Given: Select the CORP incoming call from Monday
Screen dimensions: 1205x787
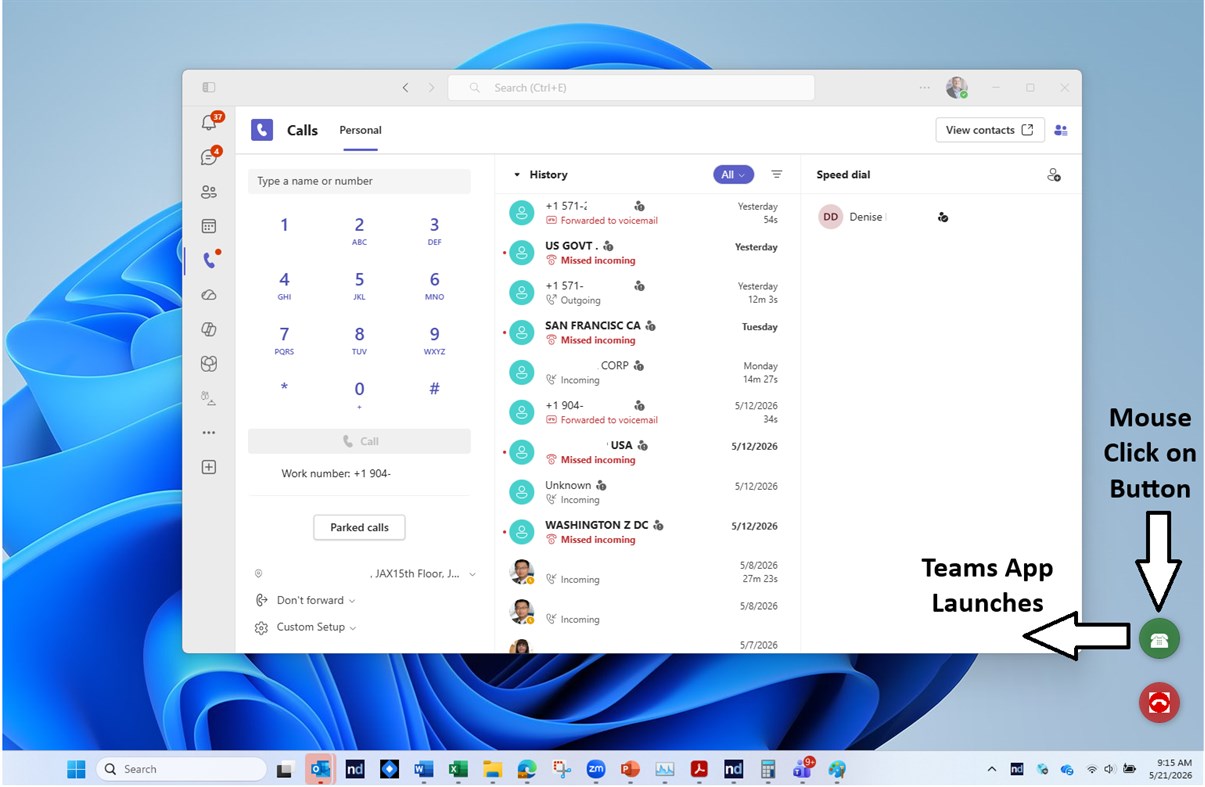Looking at the screenshot, I should click(647, 373).
